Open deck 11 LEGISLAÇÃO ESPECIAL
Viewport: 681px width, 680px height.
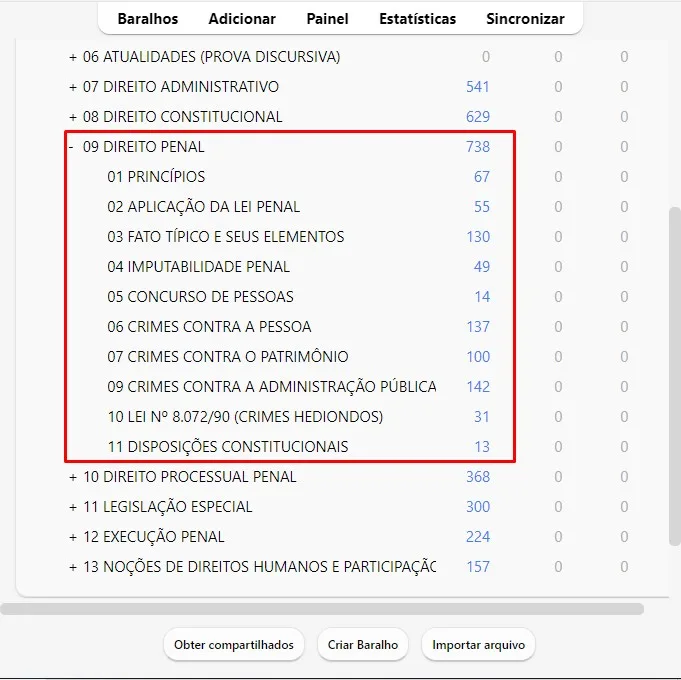167,507
